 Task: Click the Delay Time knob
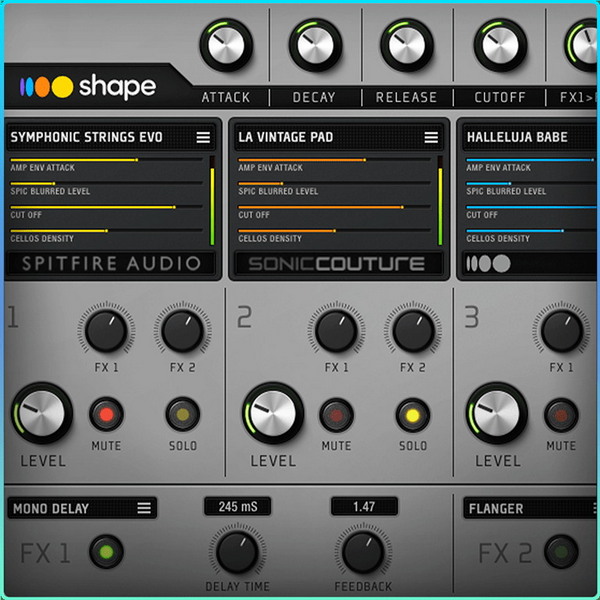point(237,552)
